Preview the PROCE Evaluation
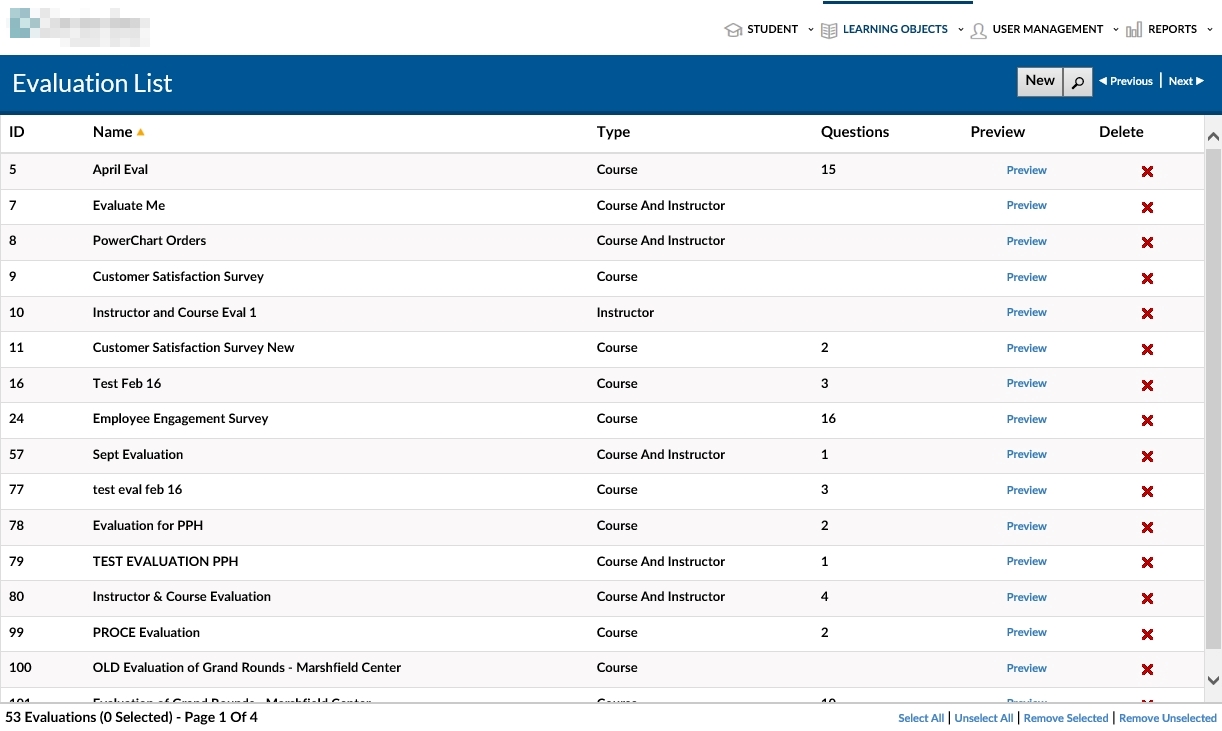The image size is (1222, 731). tap(1027, 633)
